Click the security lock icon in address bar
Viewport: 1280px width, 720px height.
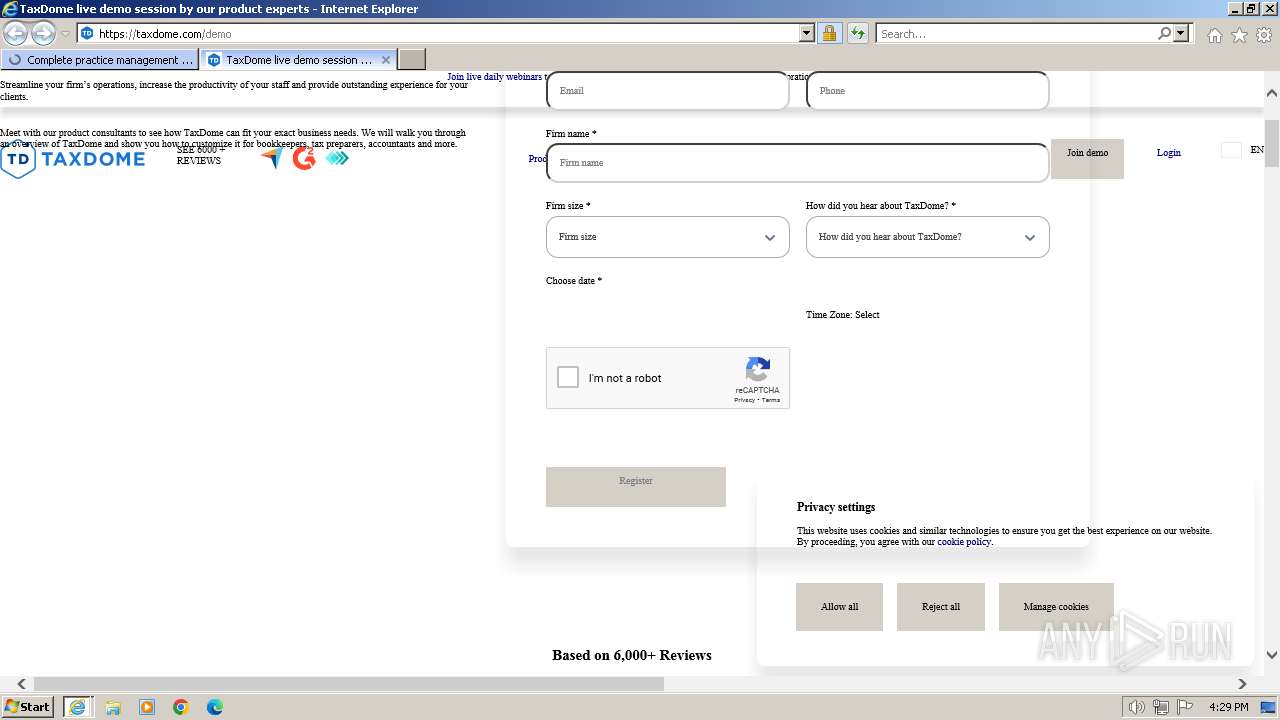click(829, 33)
